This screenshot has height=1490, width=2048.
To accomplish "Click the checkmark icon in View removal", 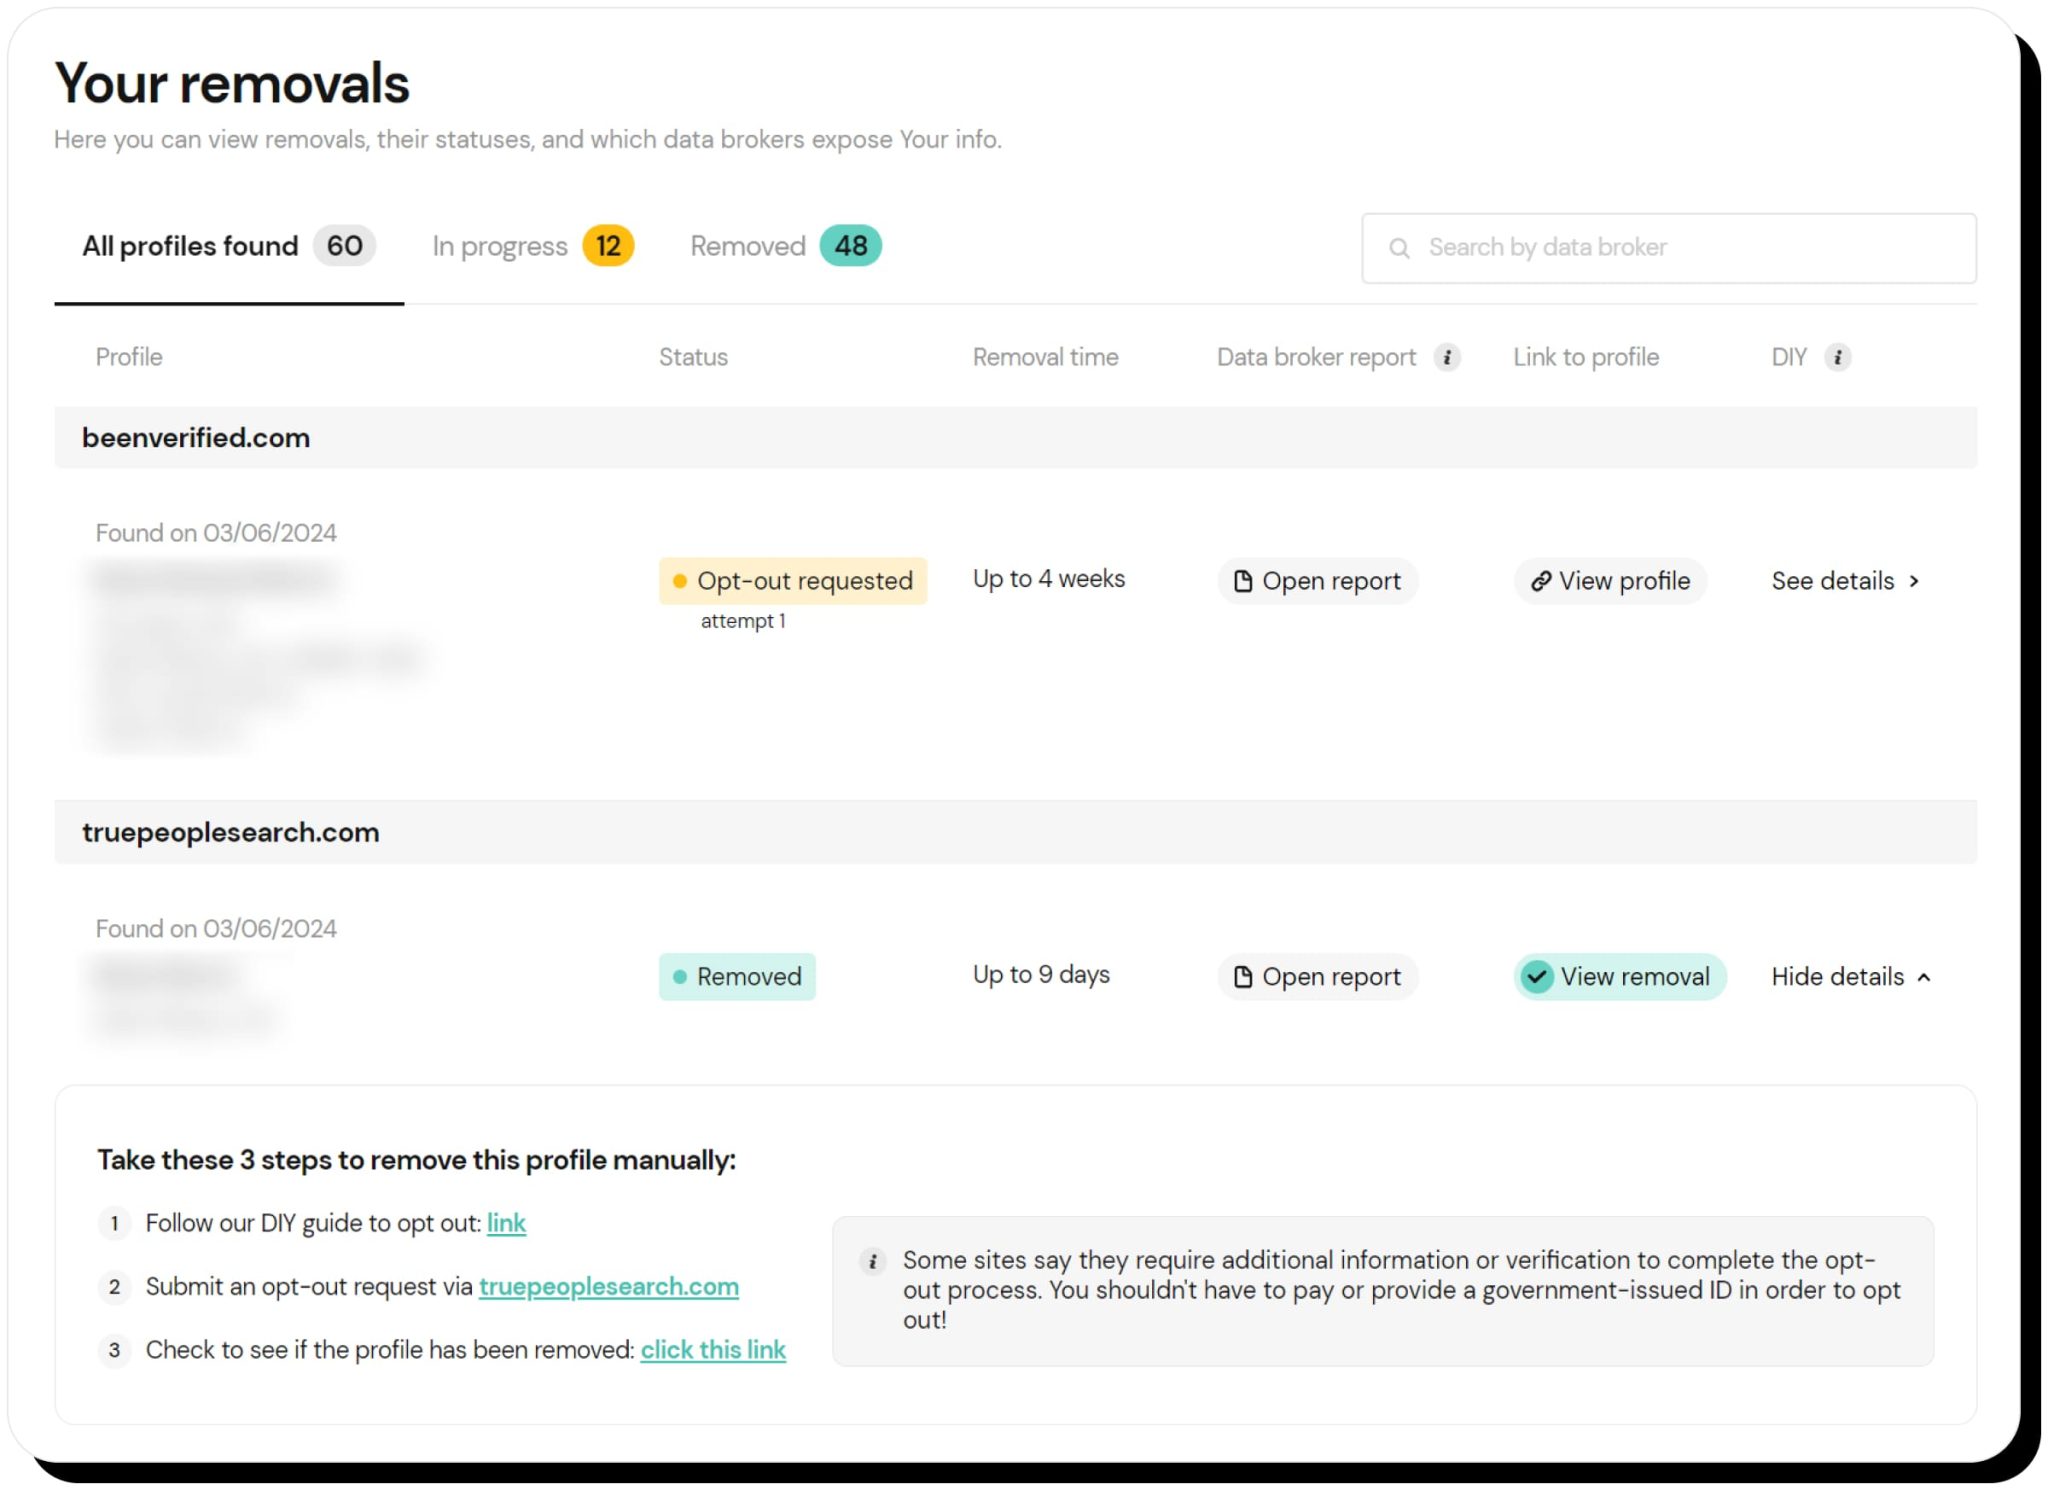I will (x=1537, y=976).
